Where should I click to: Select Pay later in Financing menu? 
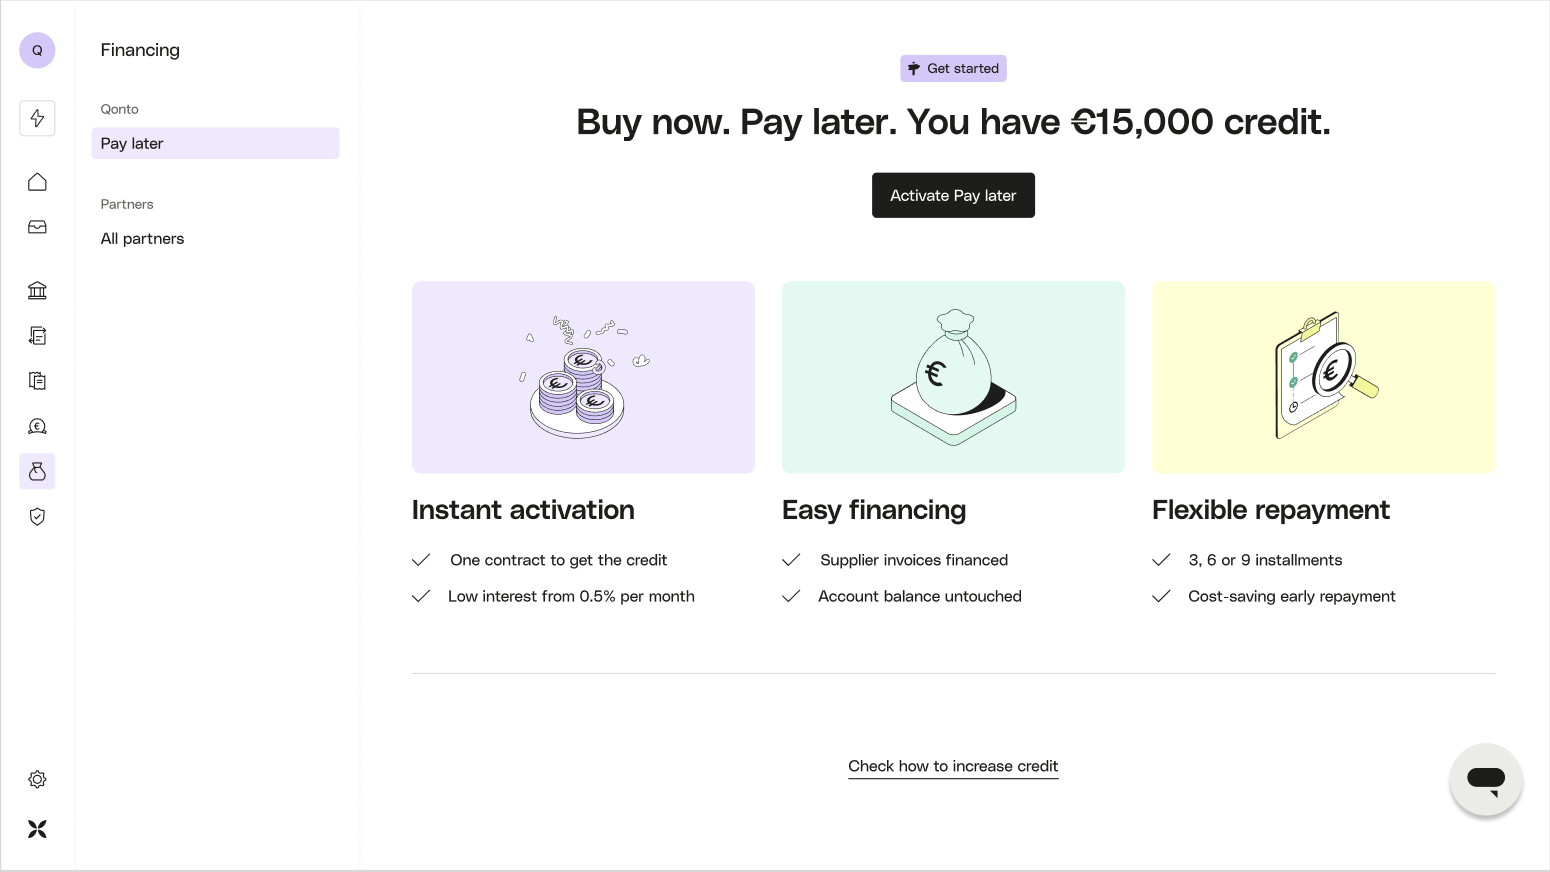pos(215,143)
